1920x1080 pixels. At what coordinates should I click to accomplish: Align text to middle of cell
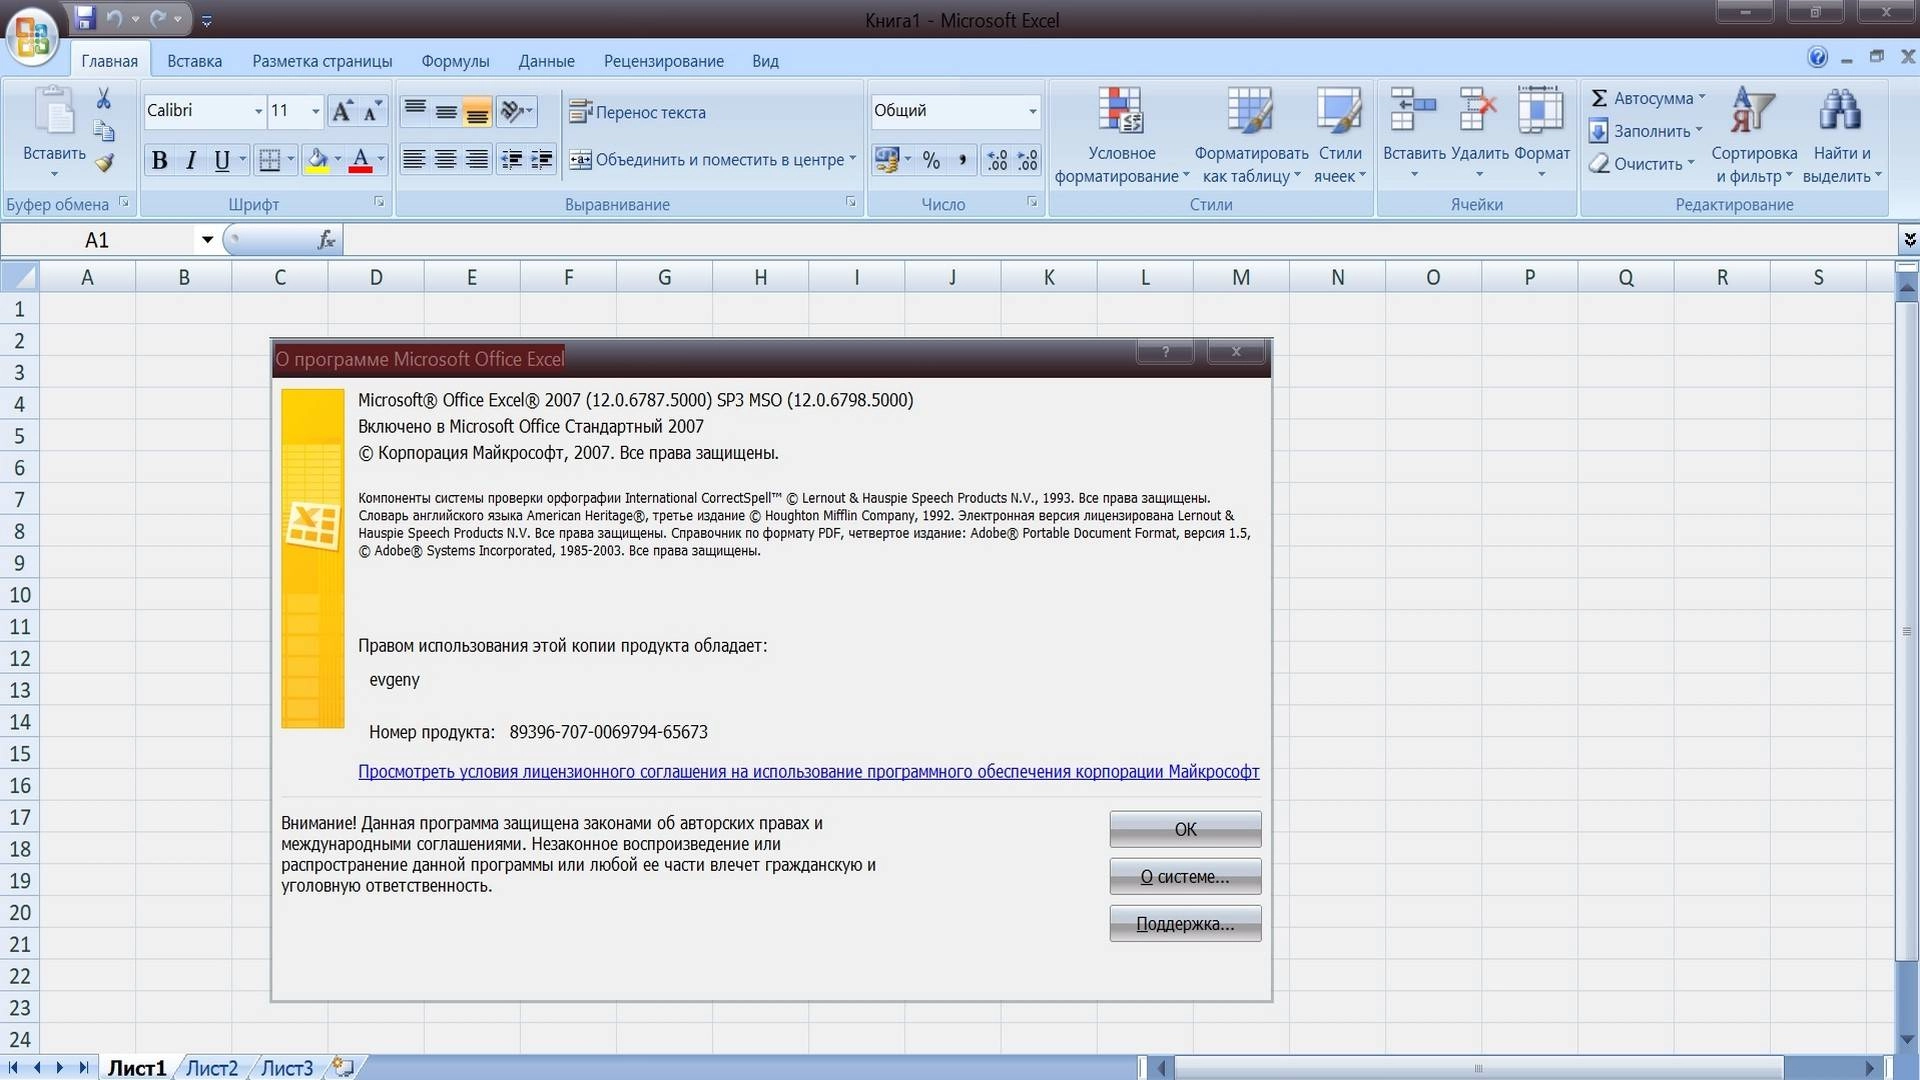point(446,111)
